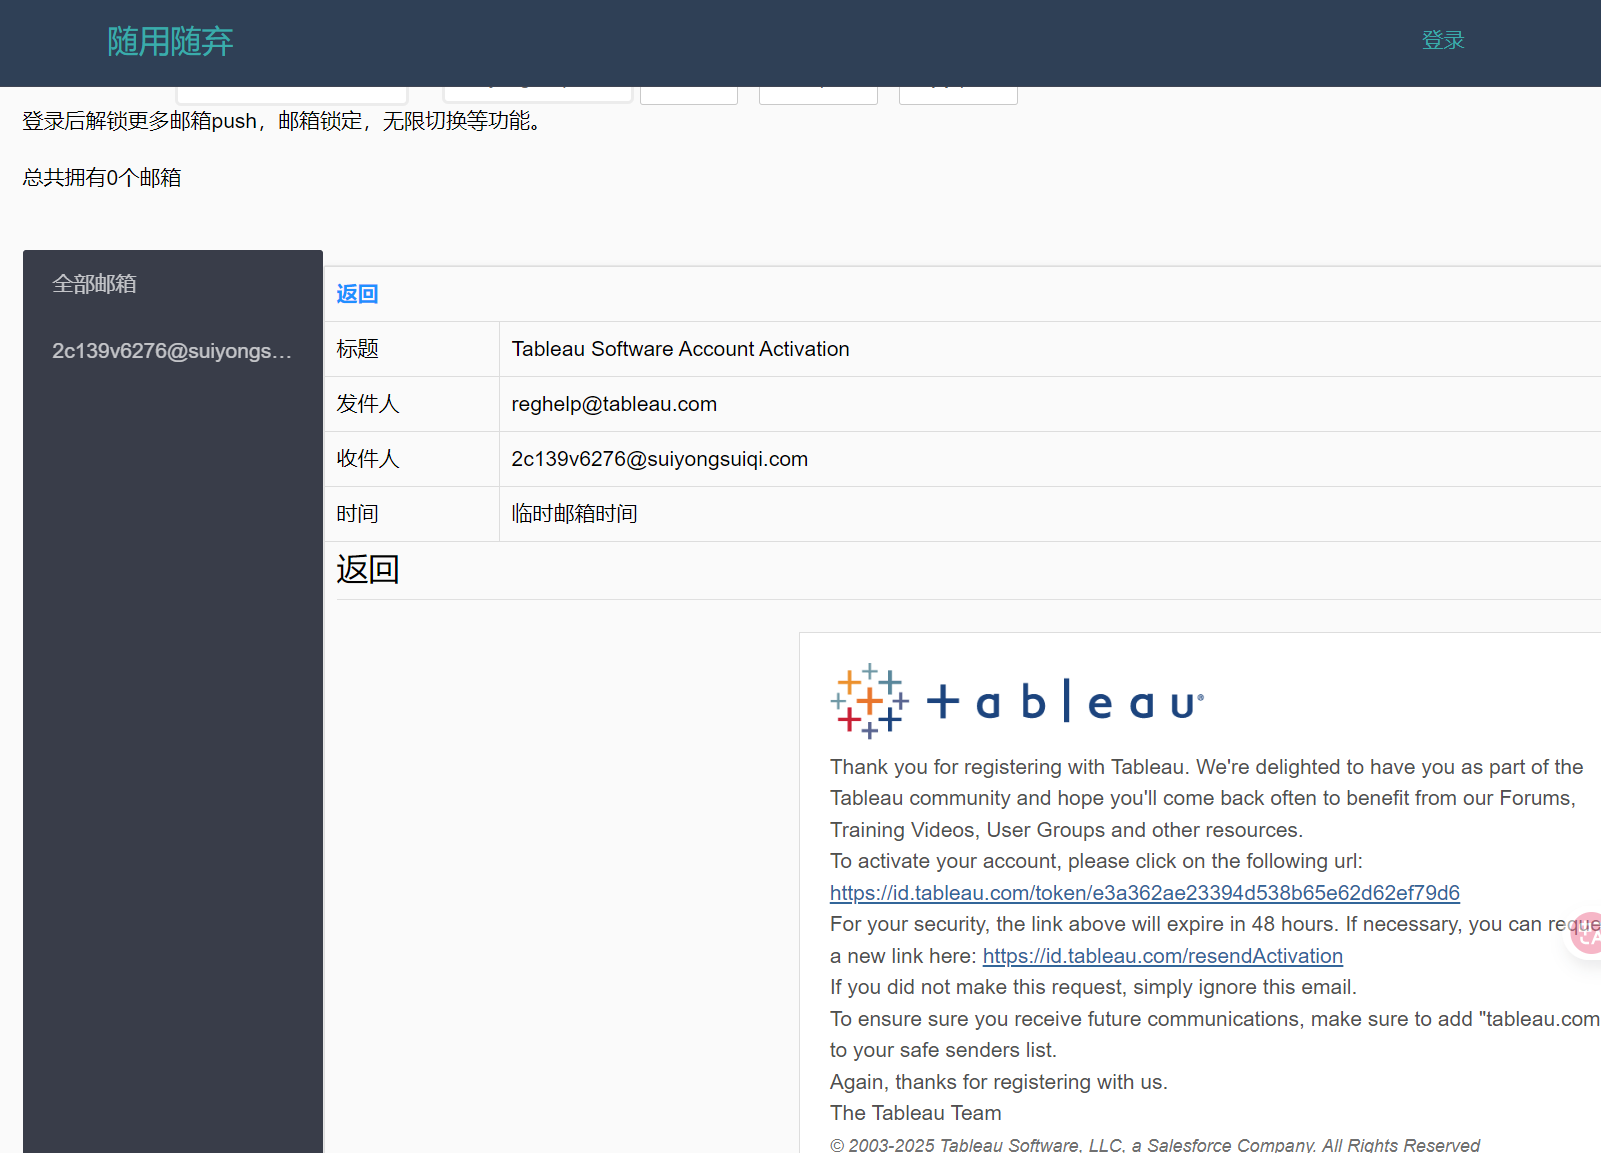Select 全部邮箱 in the sidebar
This screenshot has width=1601, height=1153.
point(94,284)
